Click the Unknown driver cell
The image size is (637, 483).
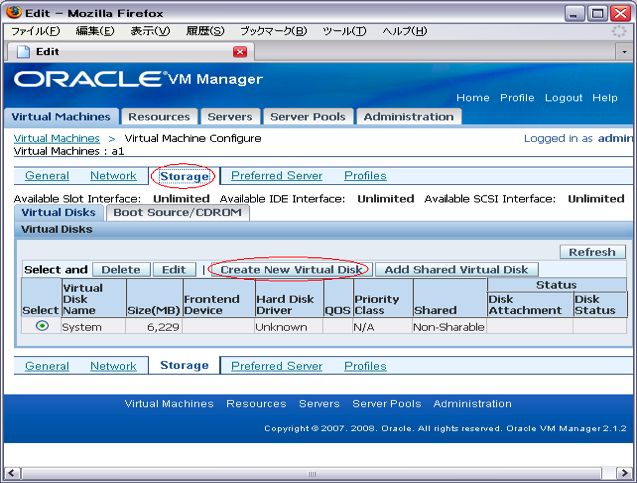(x=288, y=327)
